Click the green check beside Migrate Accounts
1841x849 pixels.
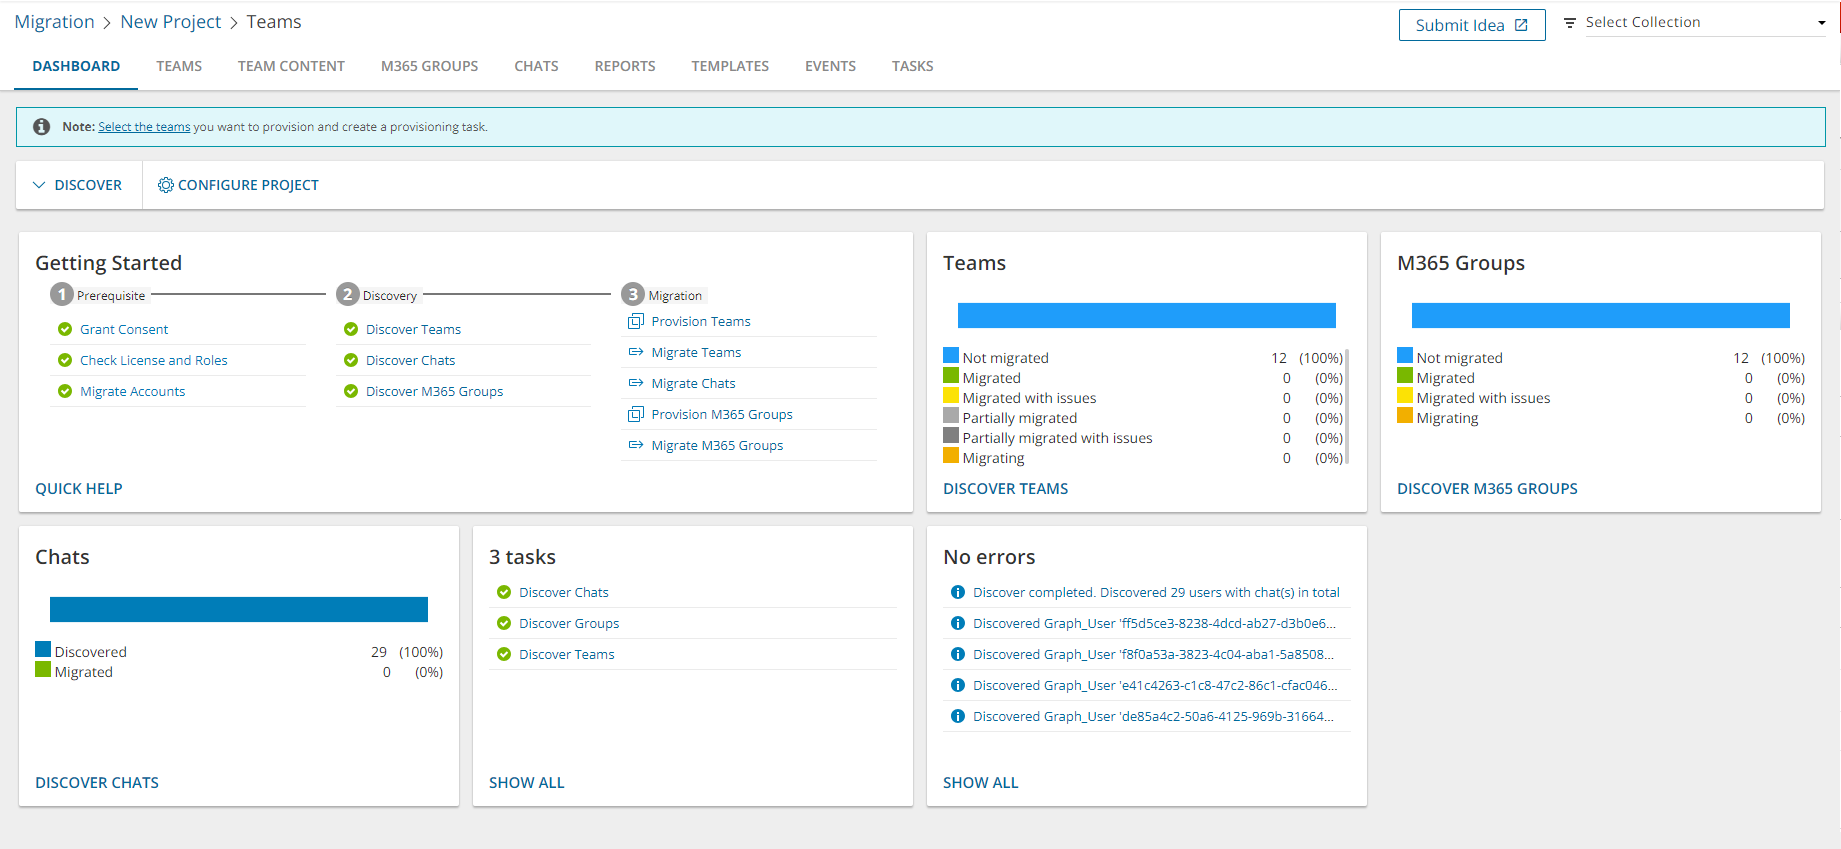click(65, 391)
